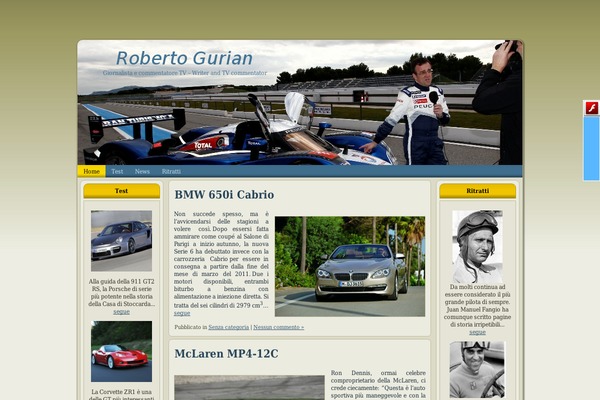Click the tagline 'Giornalista e commentatore TV'

[x=145, y=73]
